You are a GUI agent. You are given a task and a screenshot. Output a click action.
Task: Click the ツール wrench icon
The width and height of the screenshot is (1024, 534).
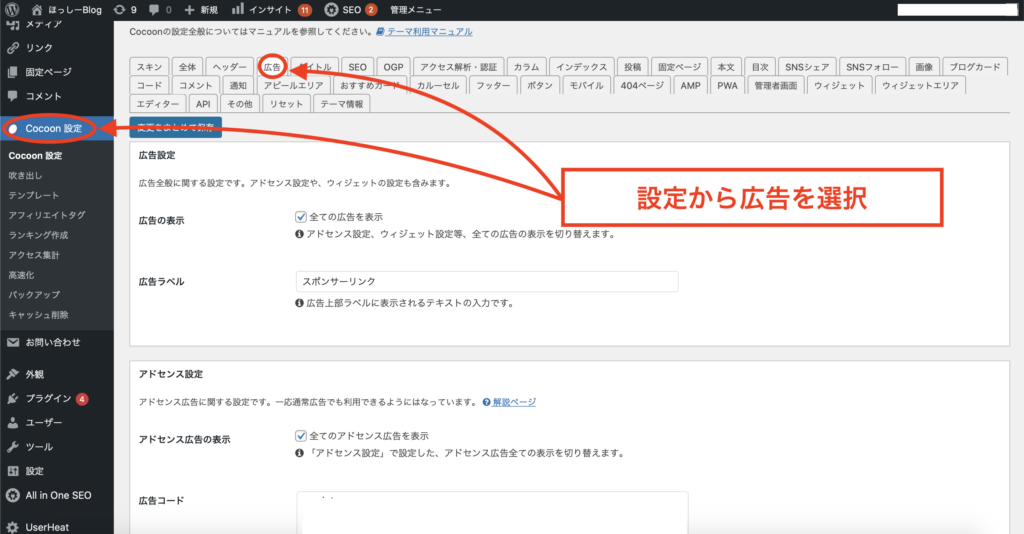coord(13,447)
